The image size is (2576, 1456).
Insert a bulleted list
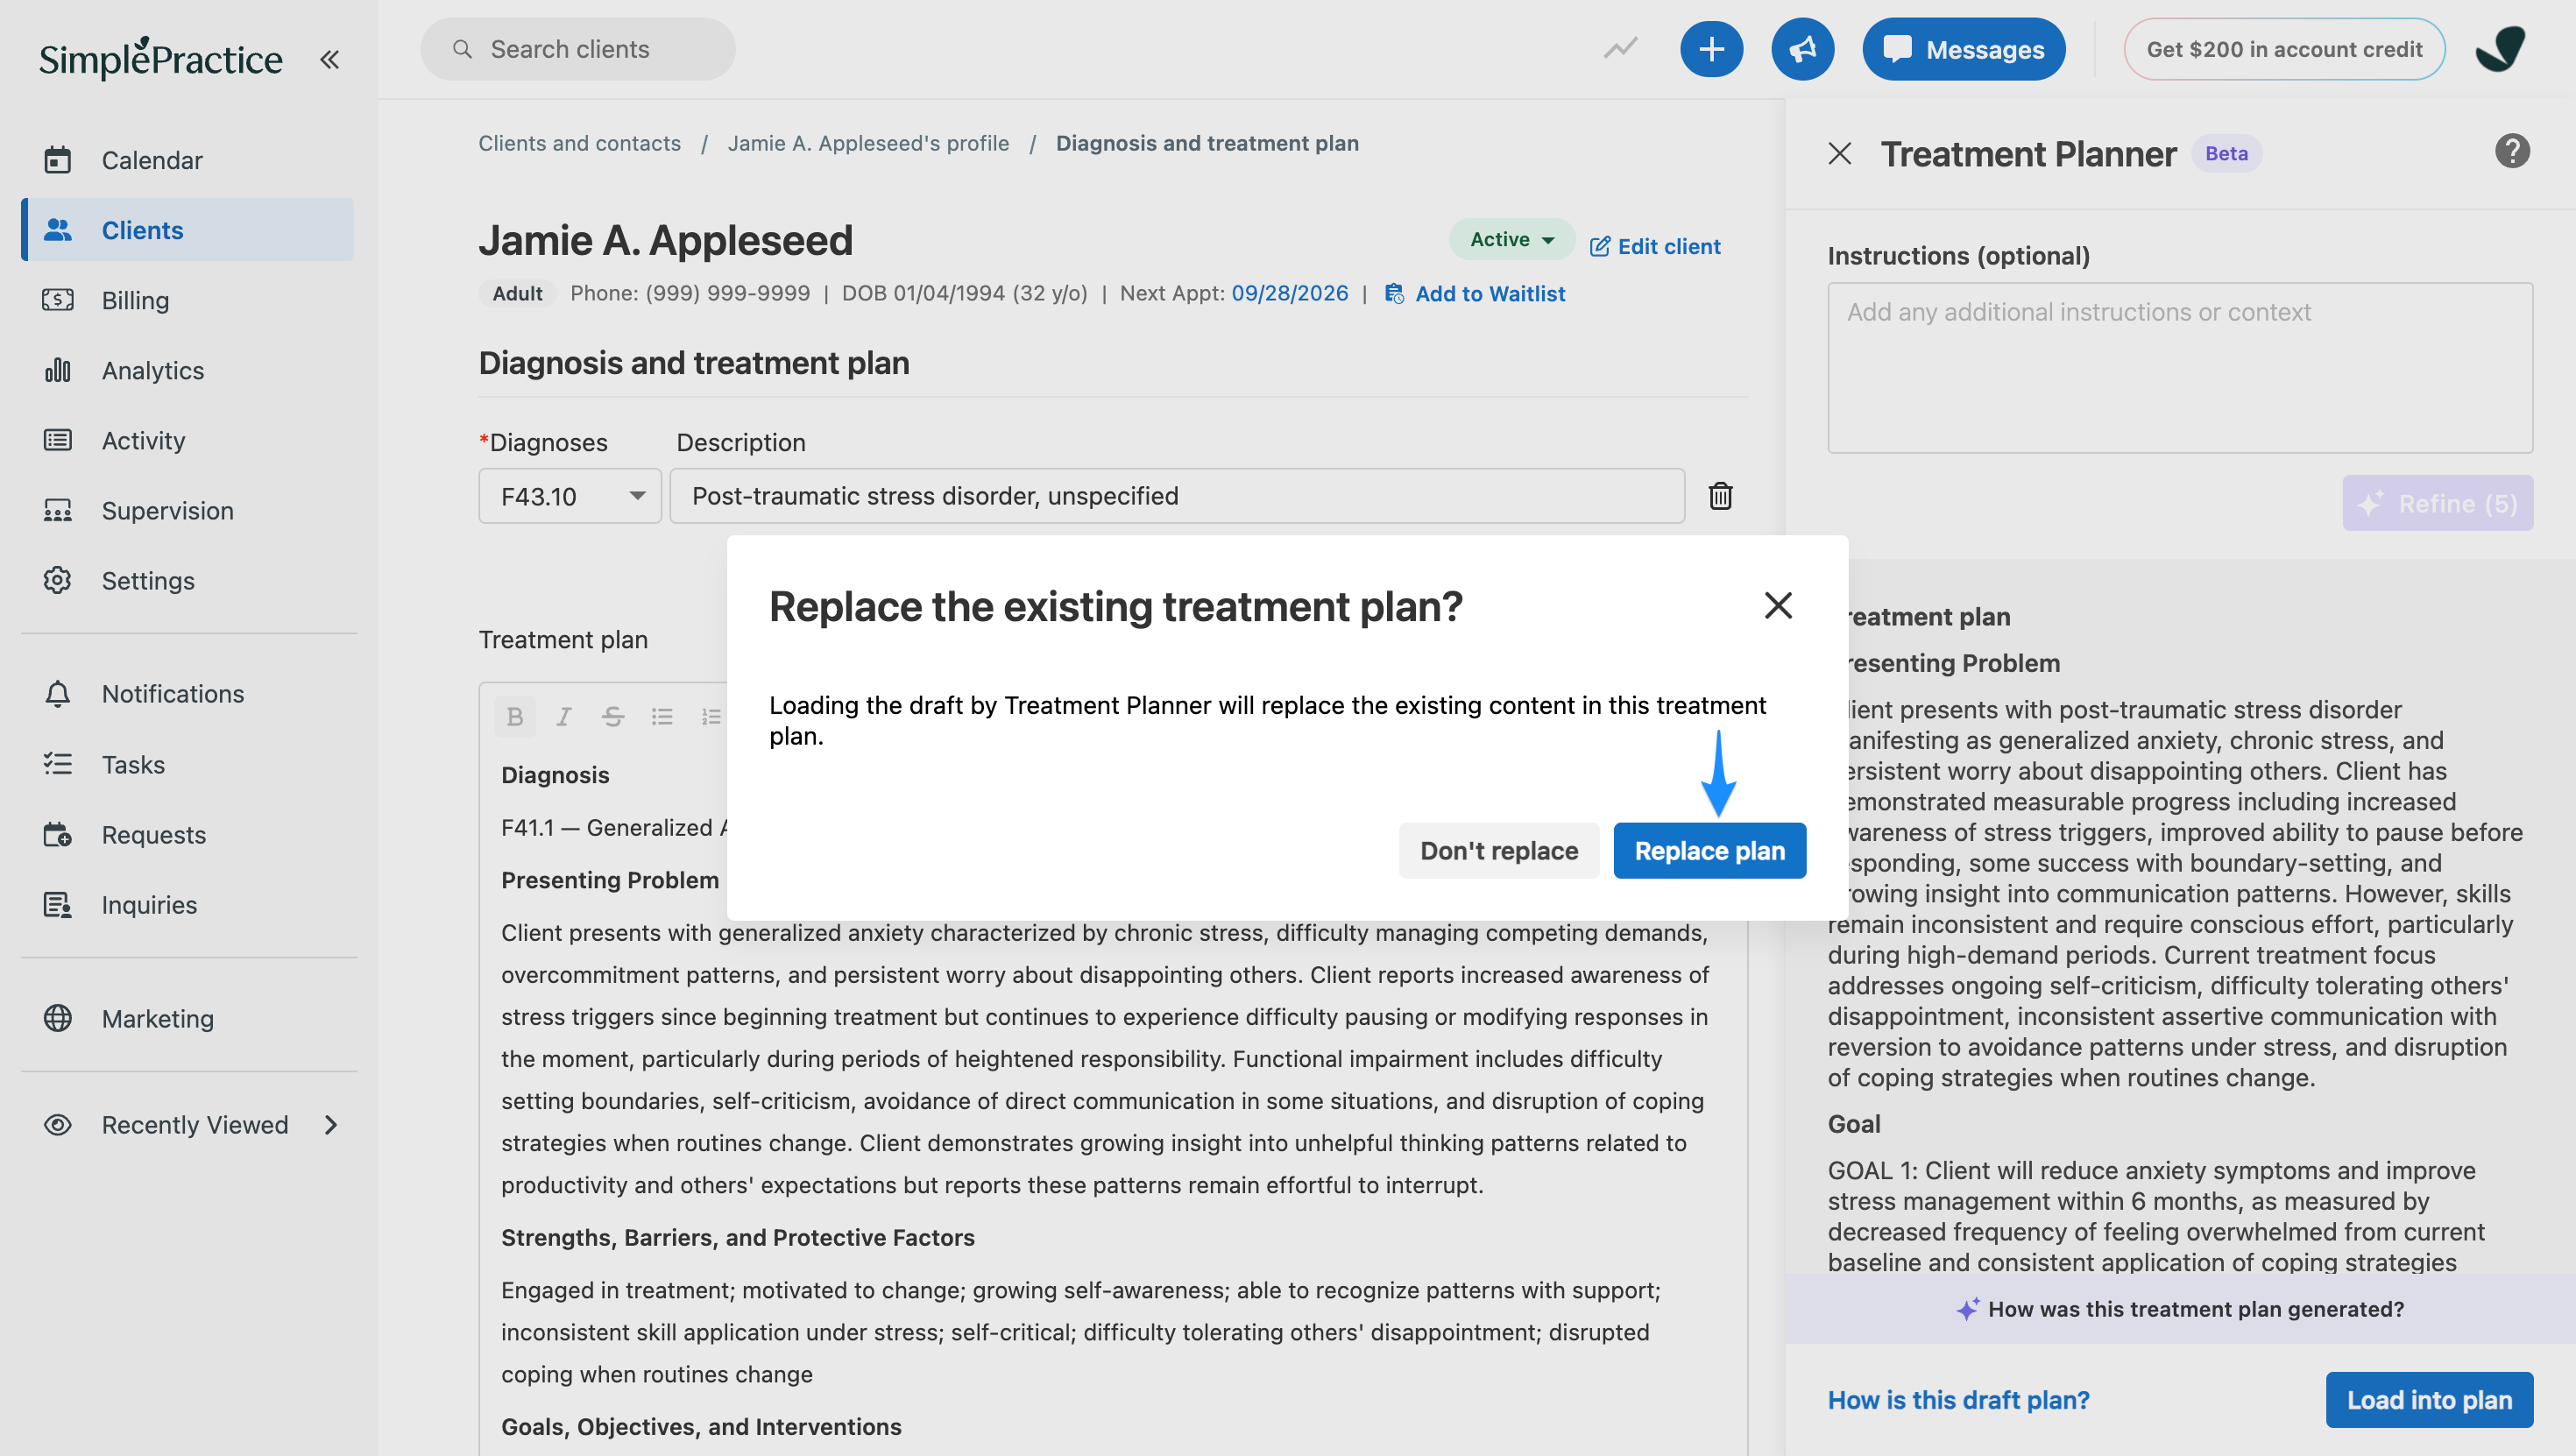coord(662,716)
